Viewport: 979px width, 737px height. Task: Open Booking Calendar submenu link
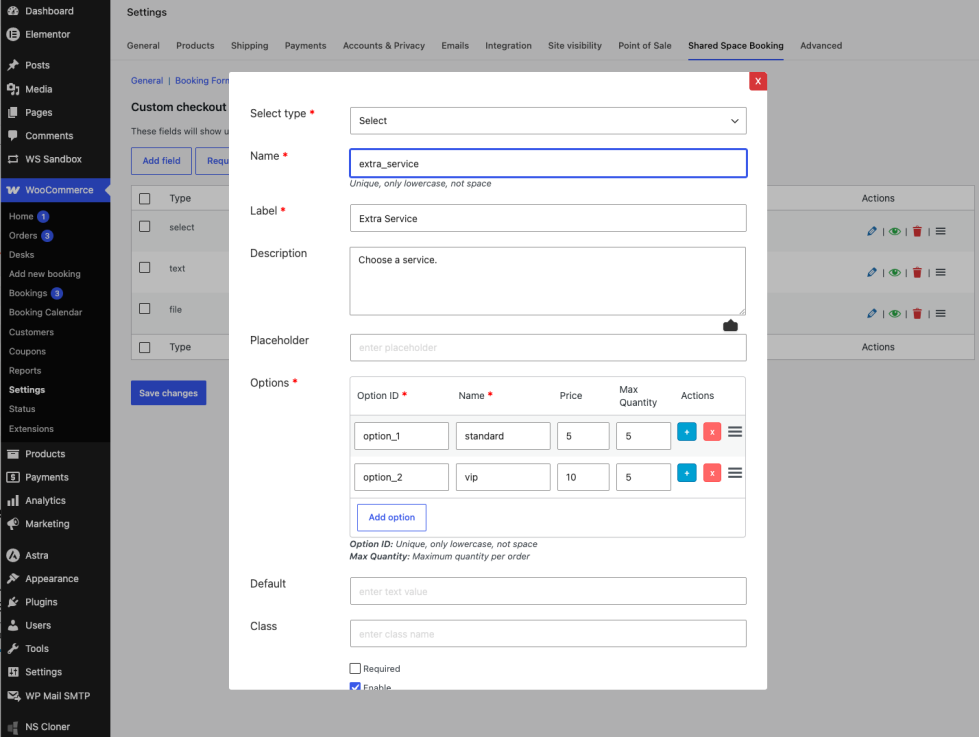[46, 312]
